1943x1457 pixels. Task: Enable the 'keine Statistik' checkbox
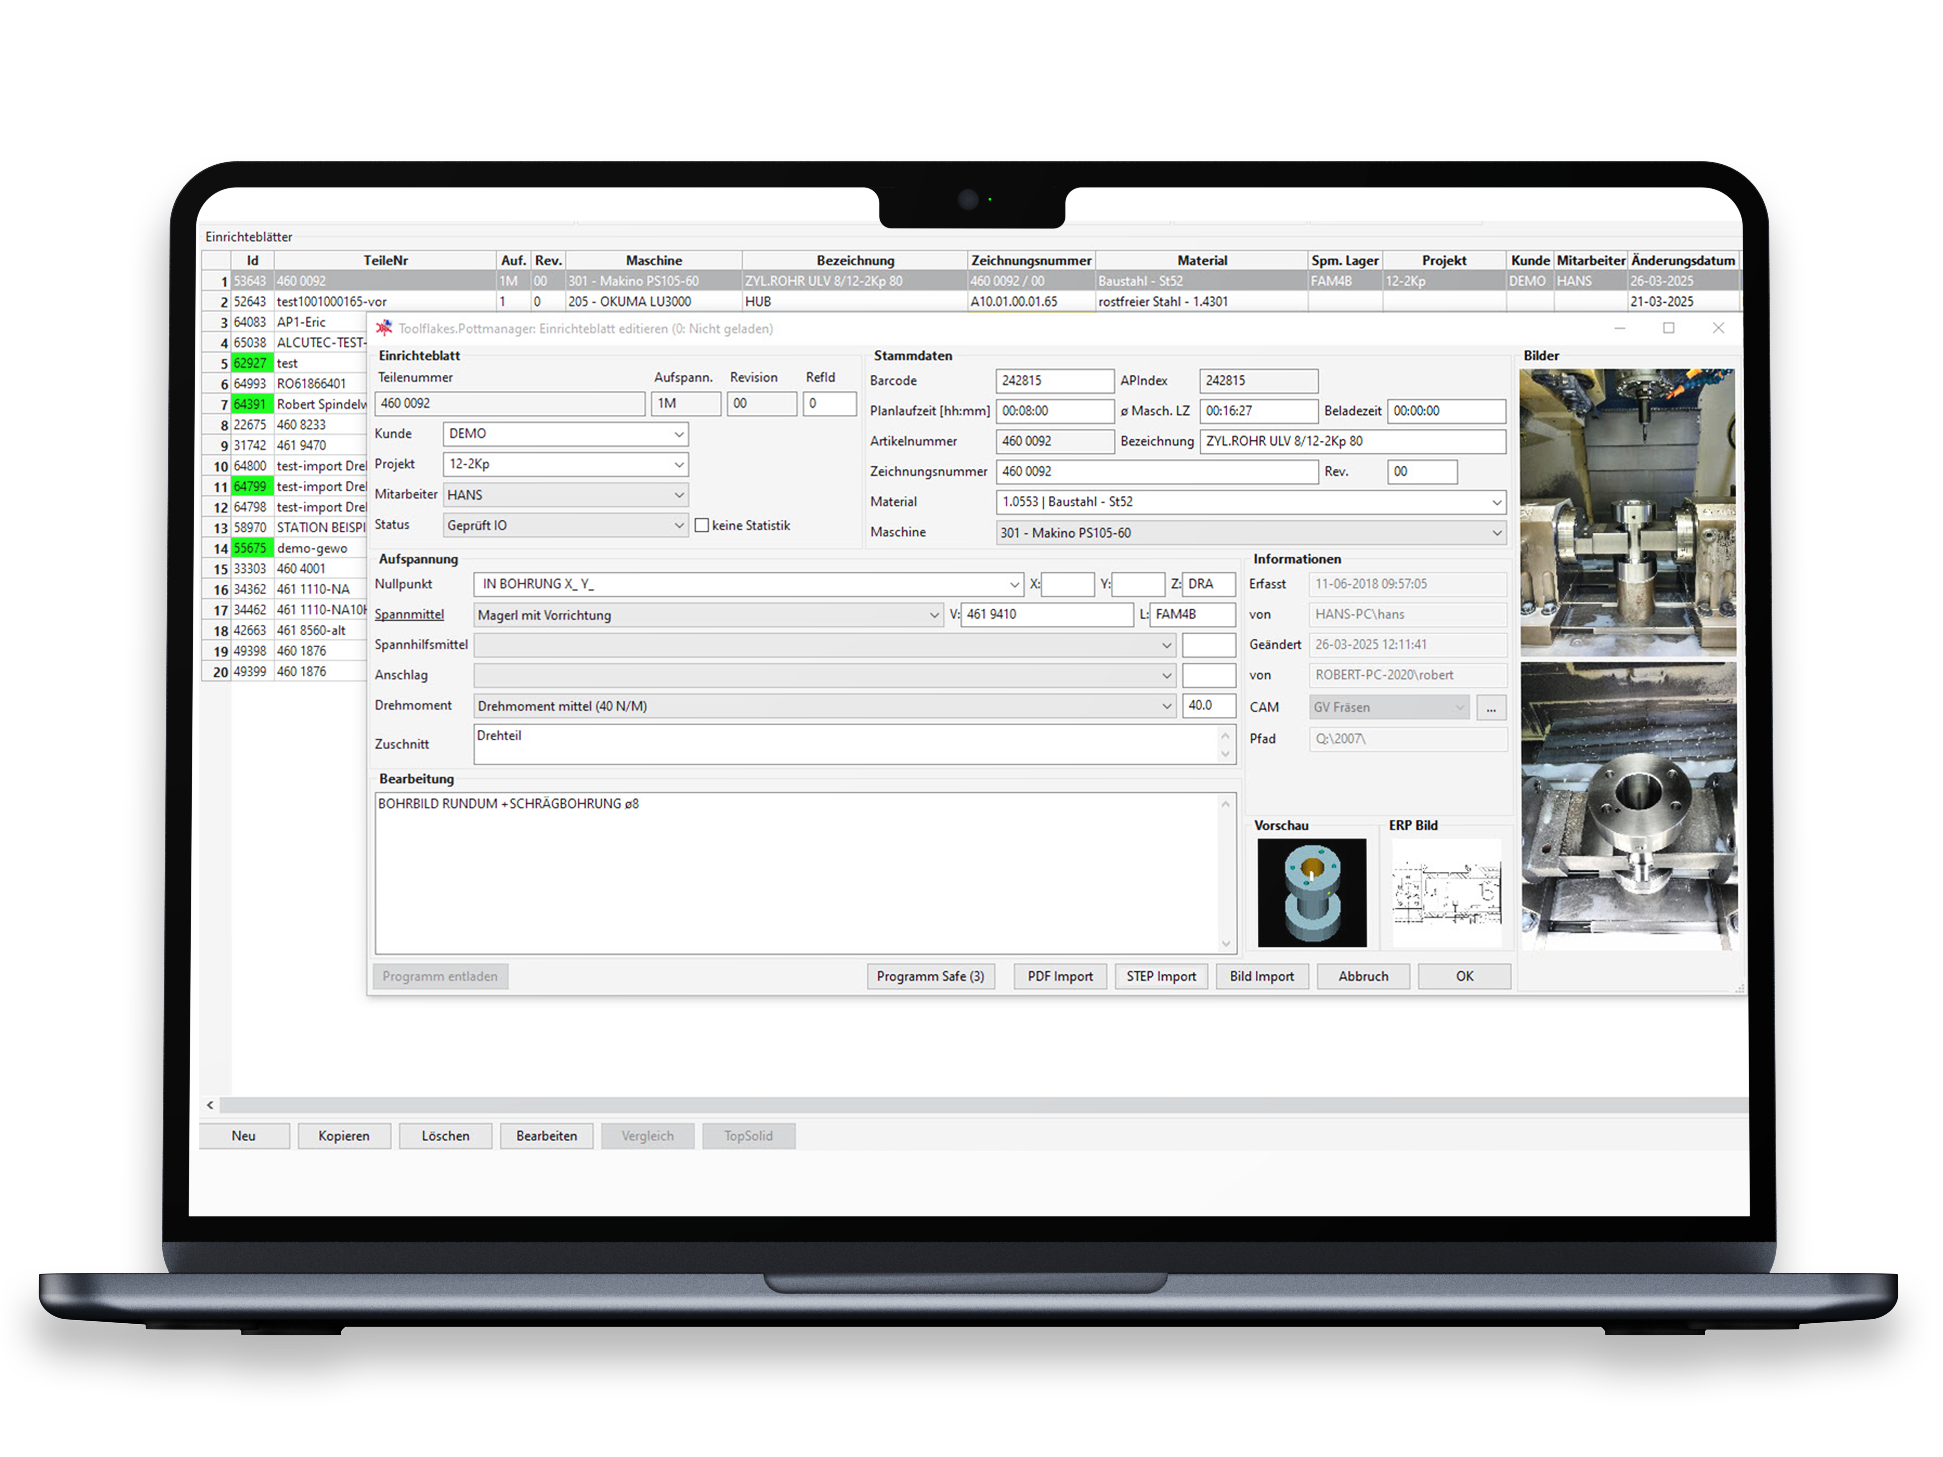702,525
